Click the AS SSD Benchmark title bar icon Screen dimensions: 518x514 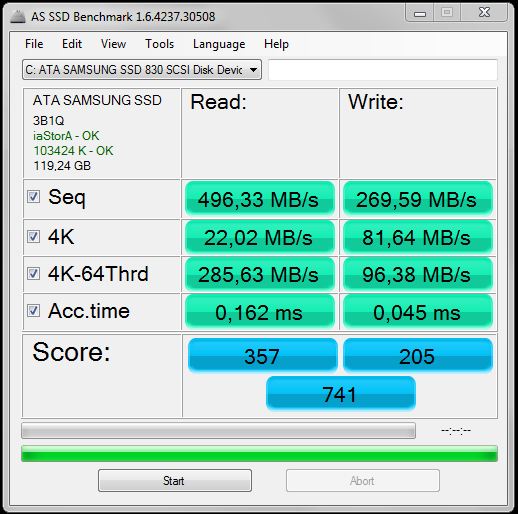(x=18, y=17)
